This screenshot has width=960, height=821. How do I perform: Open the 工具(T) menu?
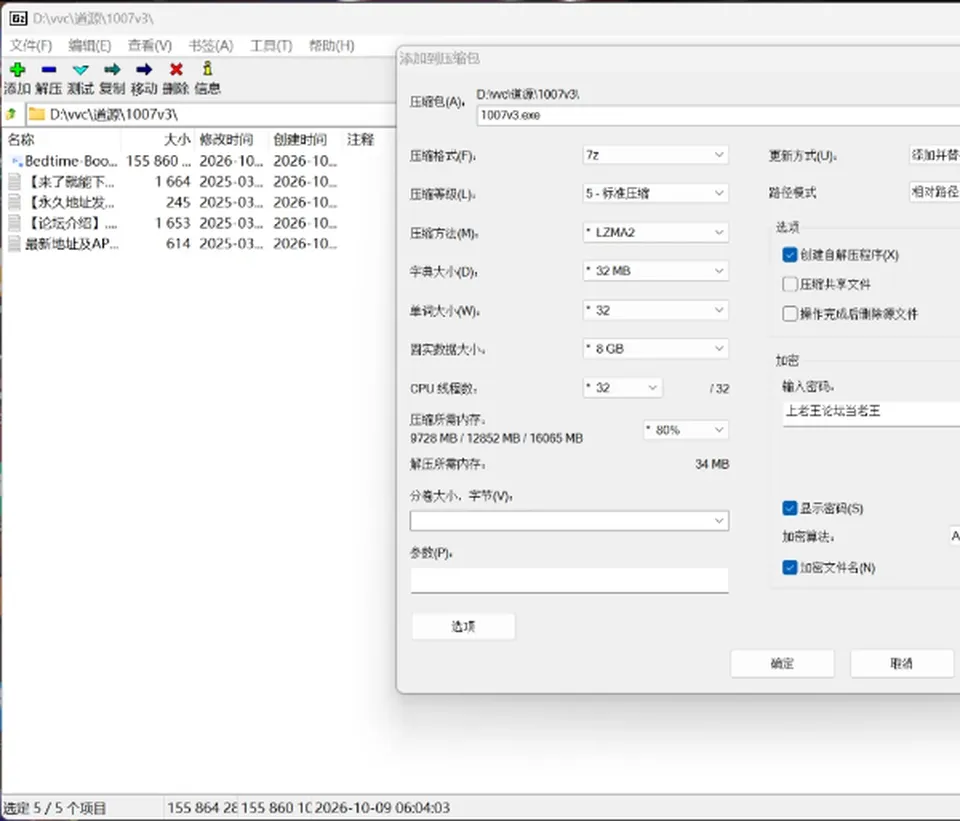tap(271, 45)
